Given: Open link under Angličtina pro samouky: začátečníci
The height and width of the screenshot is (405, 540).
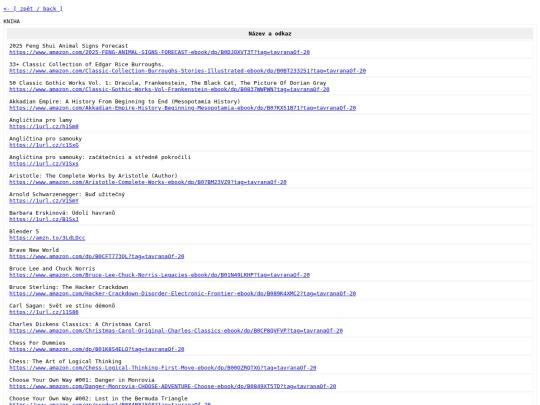Looking at the screenshot, I should [x=44, y=164].
